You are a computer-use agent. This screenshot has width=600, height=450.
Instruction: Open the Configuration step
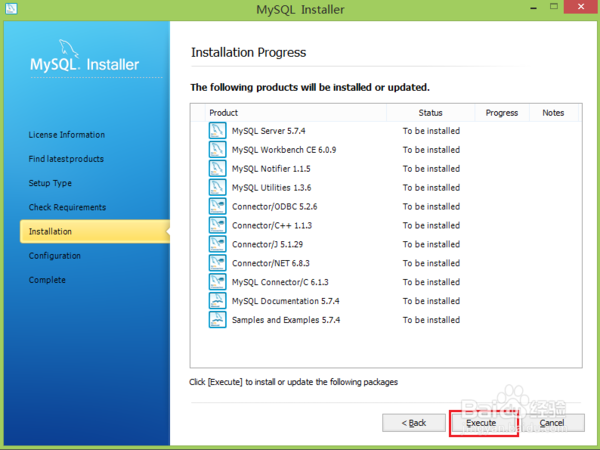(55, 256)
